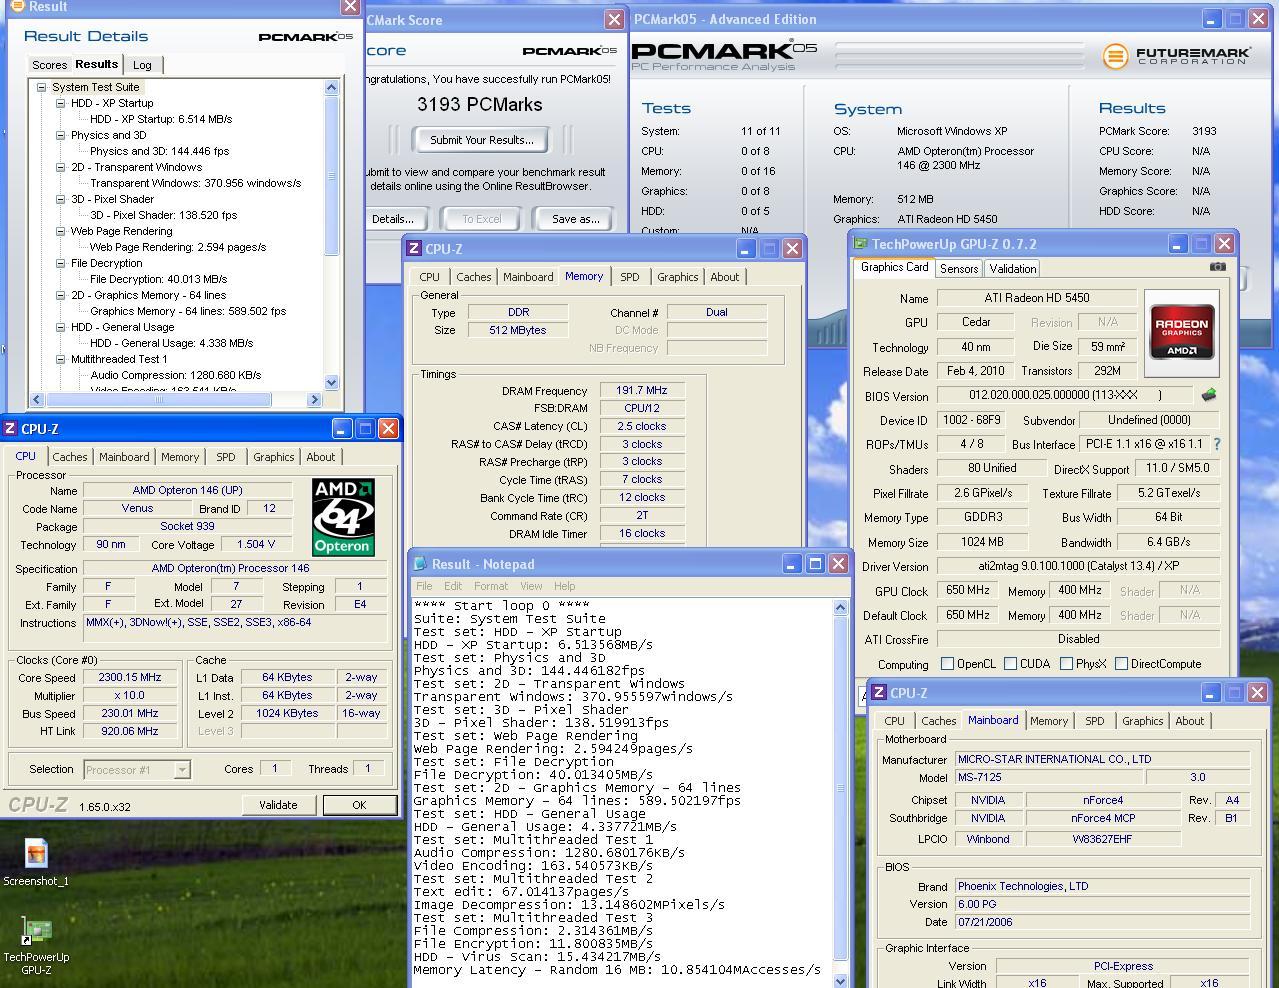The width and height of the screenshot is (1279, 988).
Task: Select Audio Compression result in tree
Action: 175,375
